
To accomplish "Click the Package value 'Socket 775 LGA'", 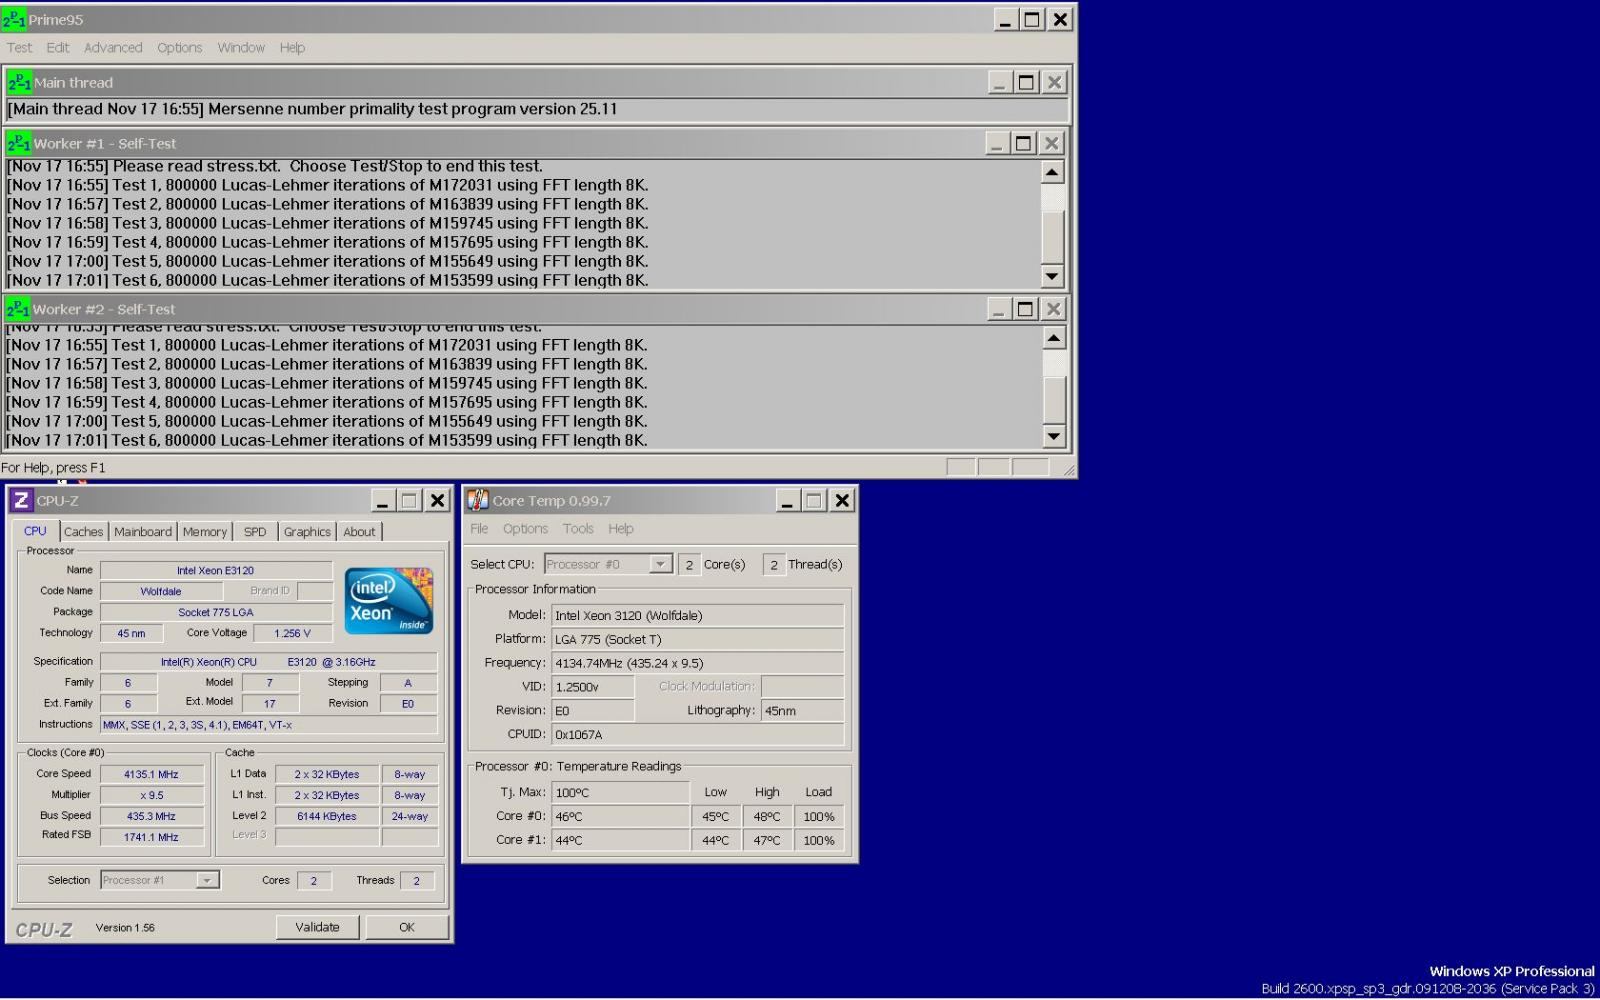I will (216, 612).
